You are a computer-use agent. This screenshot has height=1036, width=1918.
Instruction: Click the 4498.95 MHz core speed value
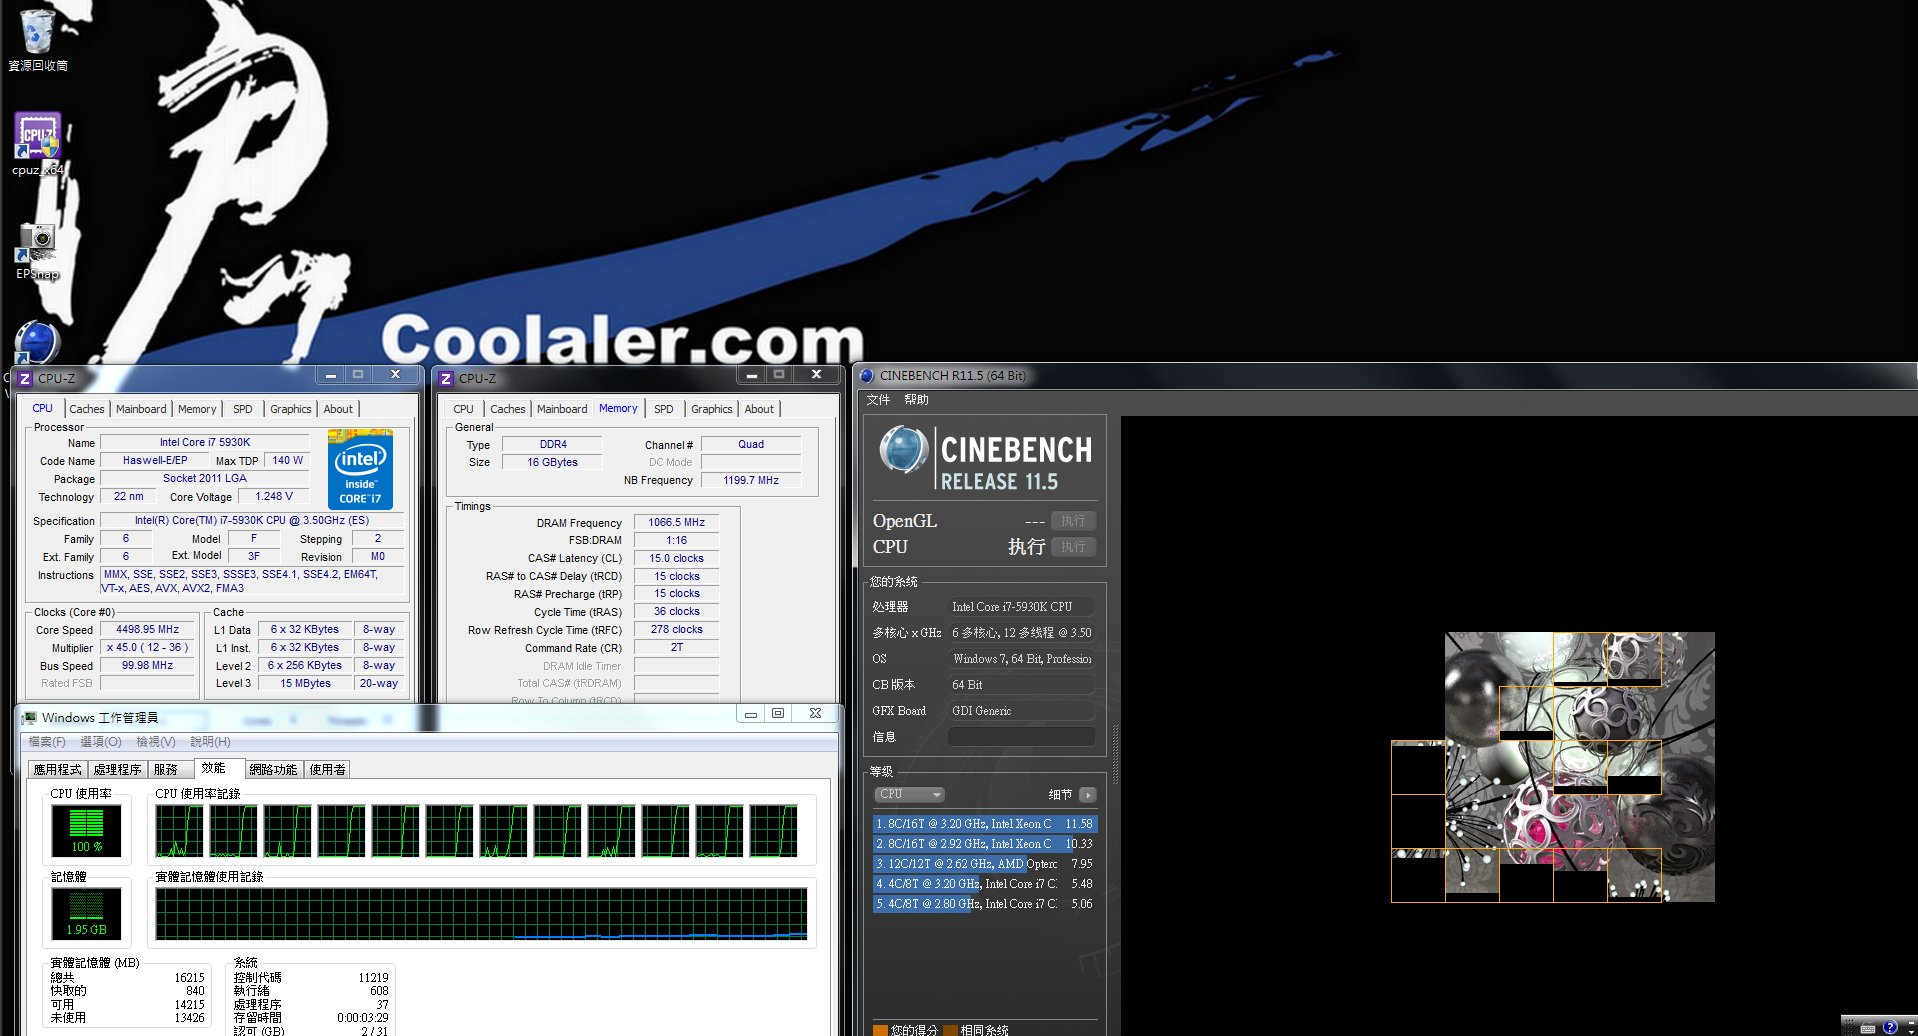(148, 630)
